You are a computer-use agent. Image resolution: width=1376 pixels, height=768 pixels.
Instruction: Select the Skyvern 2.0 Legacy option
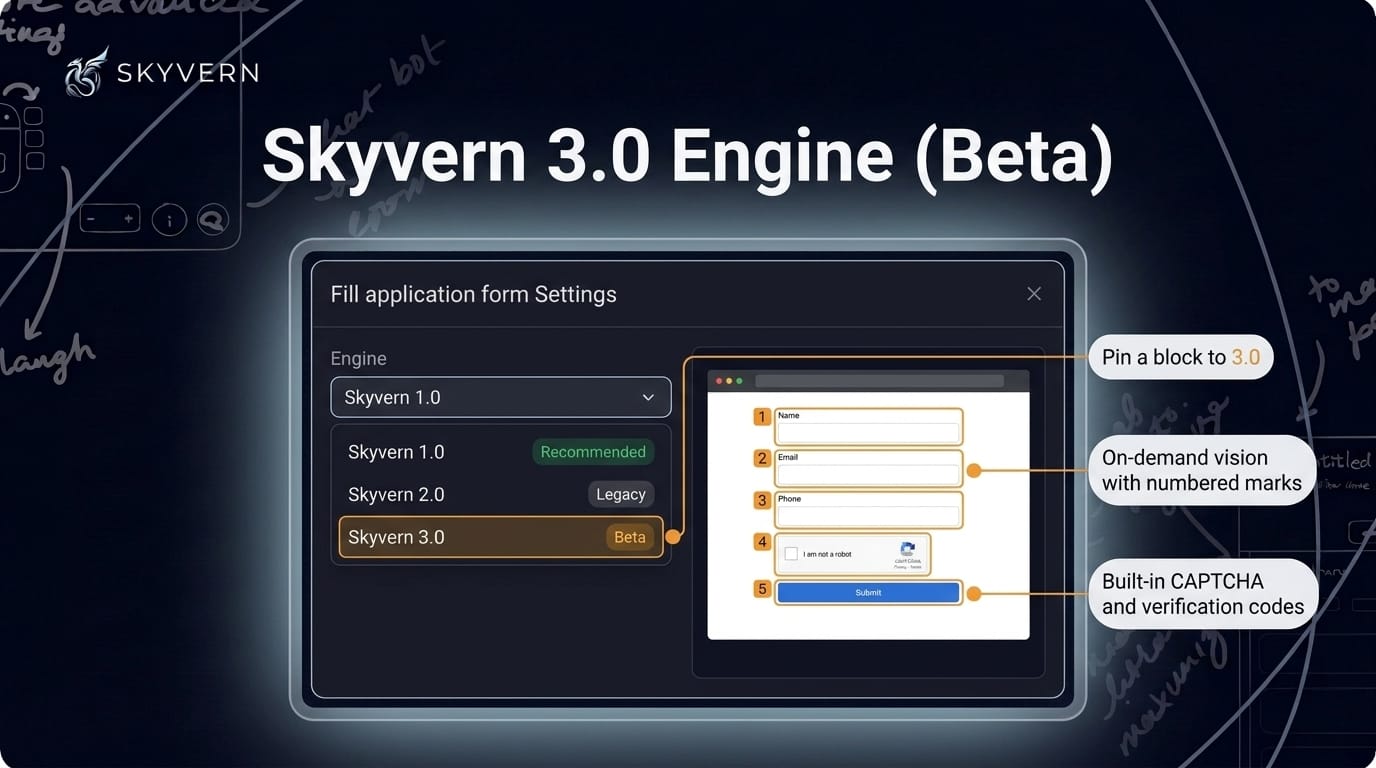coord(500,494)
